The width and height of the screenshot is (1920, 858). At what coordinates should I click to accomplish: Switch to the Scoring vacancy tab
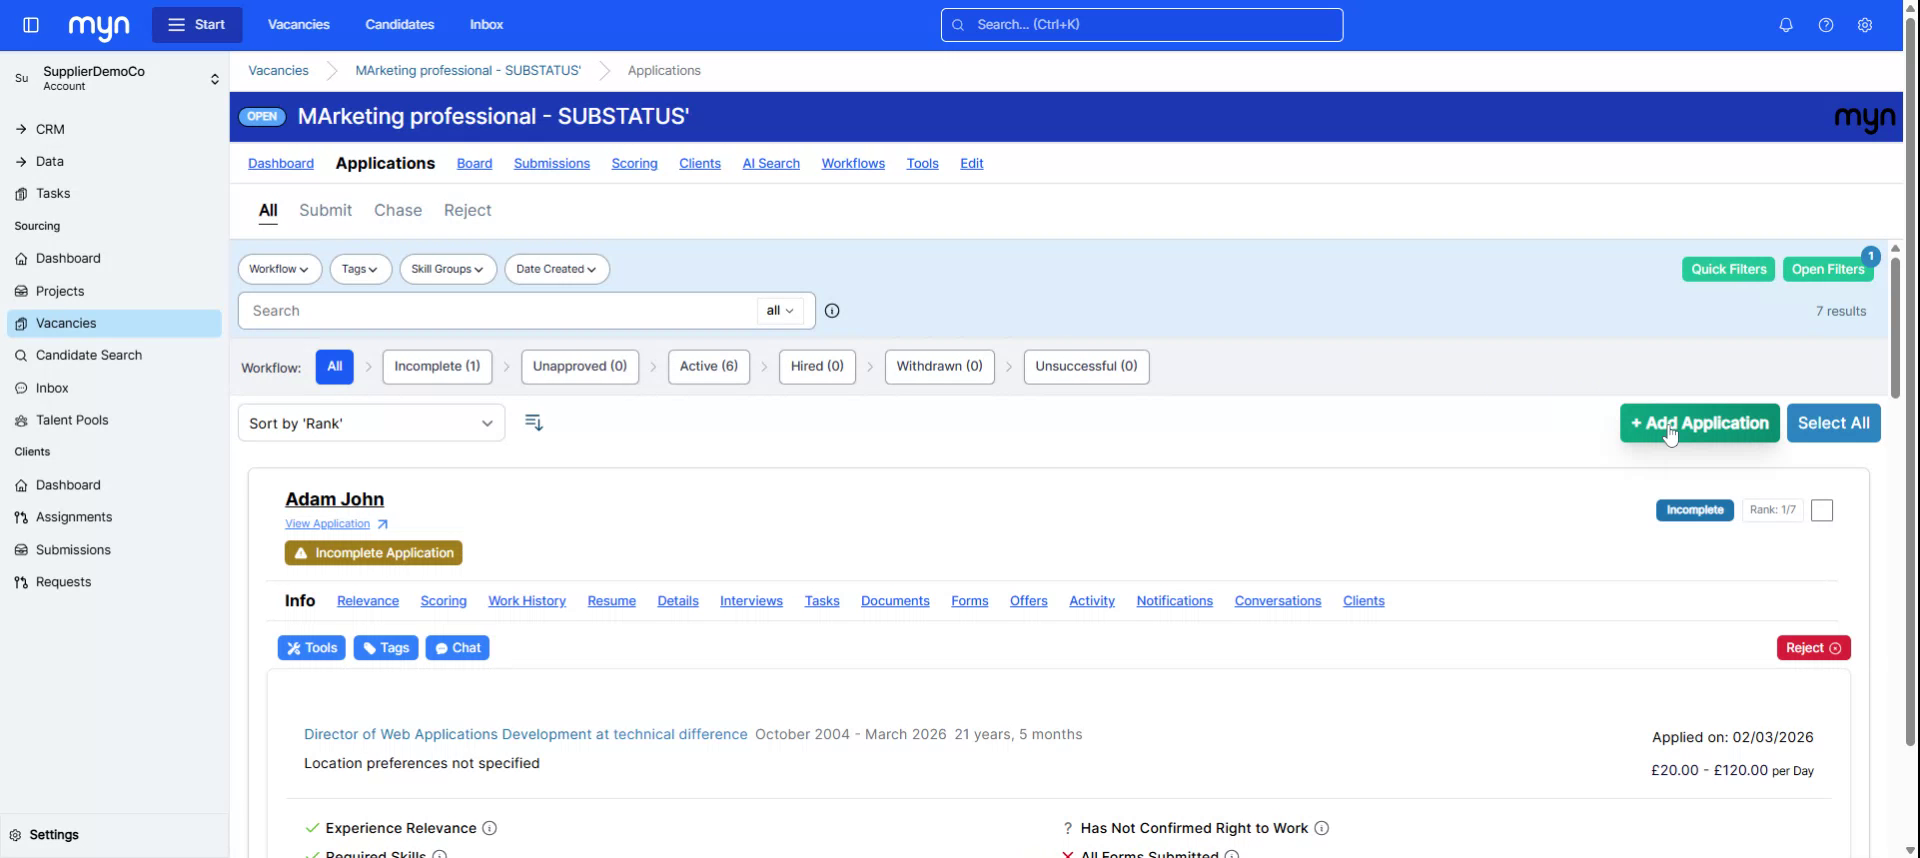(x=634, y=163)
